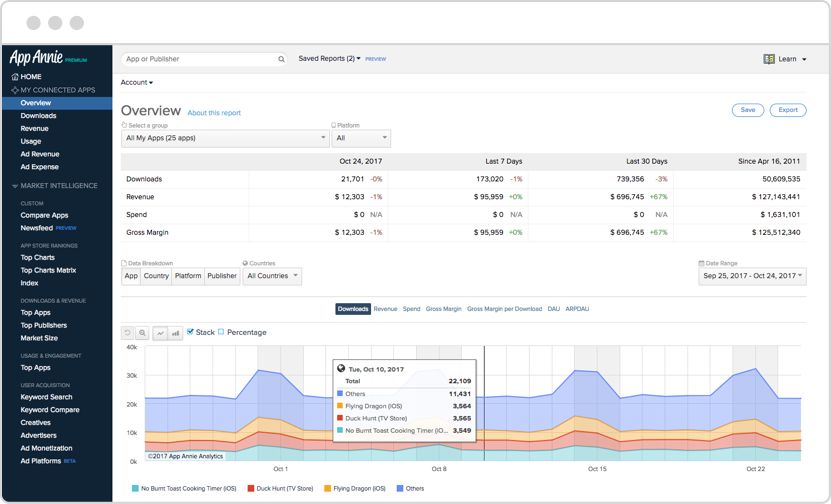Click the Export button
Image resolution: width=831 pixels, height=504 pixels.
(x=788, y=110)
